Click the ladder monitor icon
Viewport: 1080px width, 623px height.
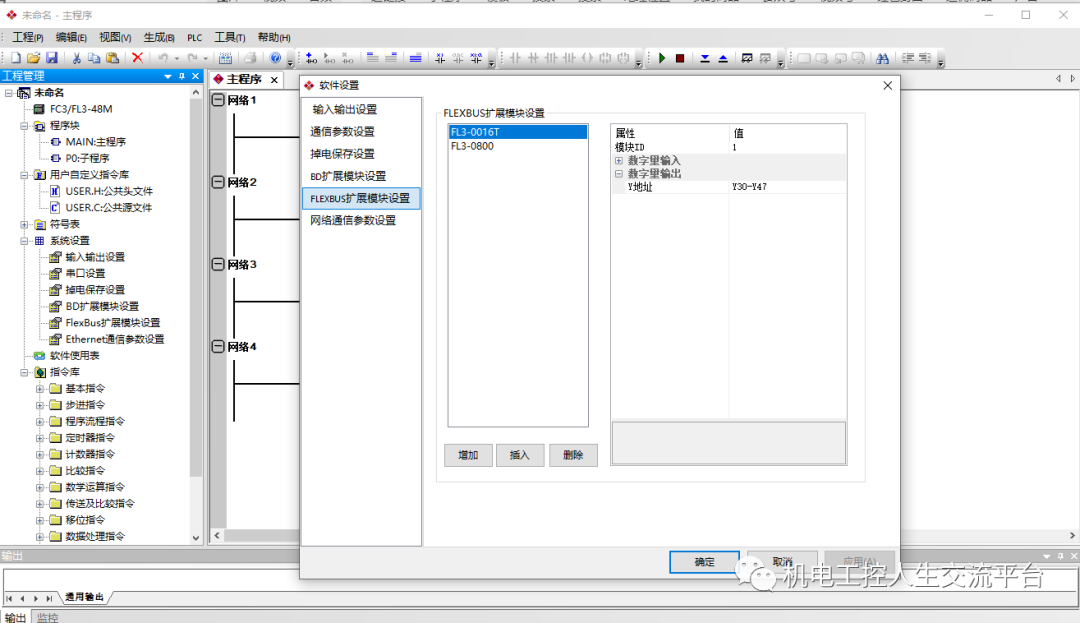[x=747, y=59]
